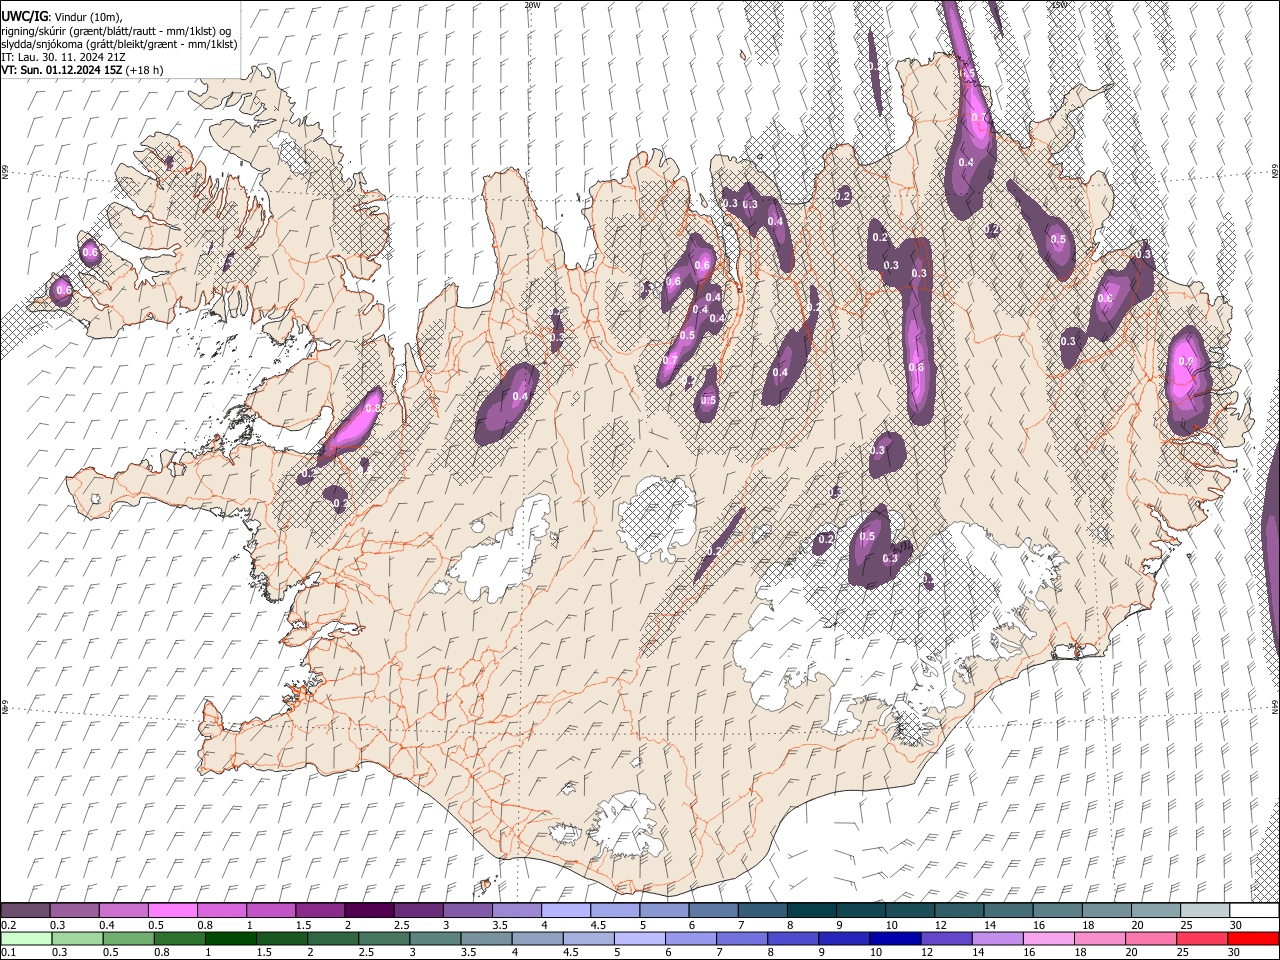Click the UWC/IG title text

coord(23,17)
